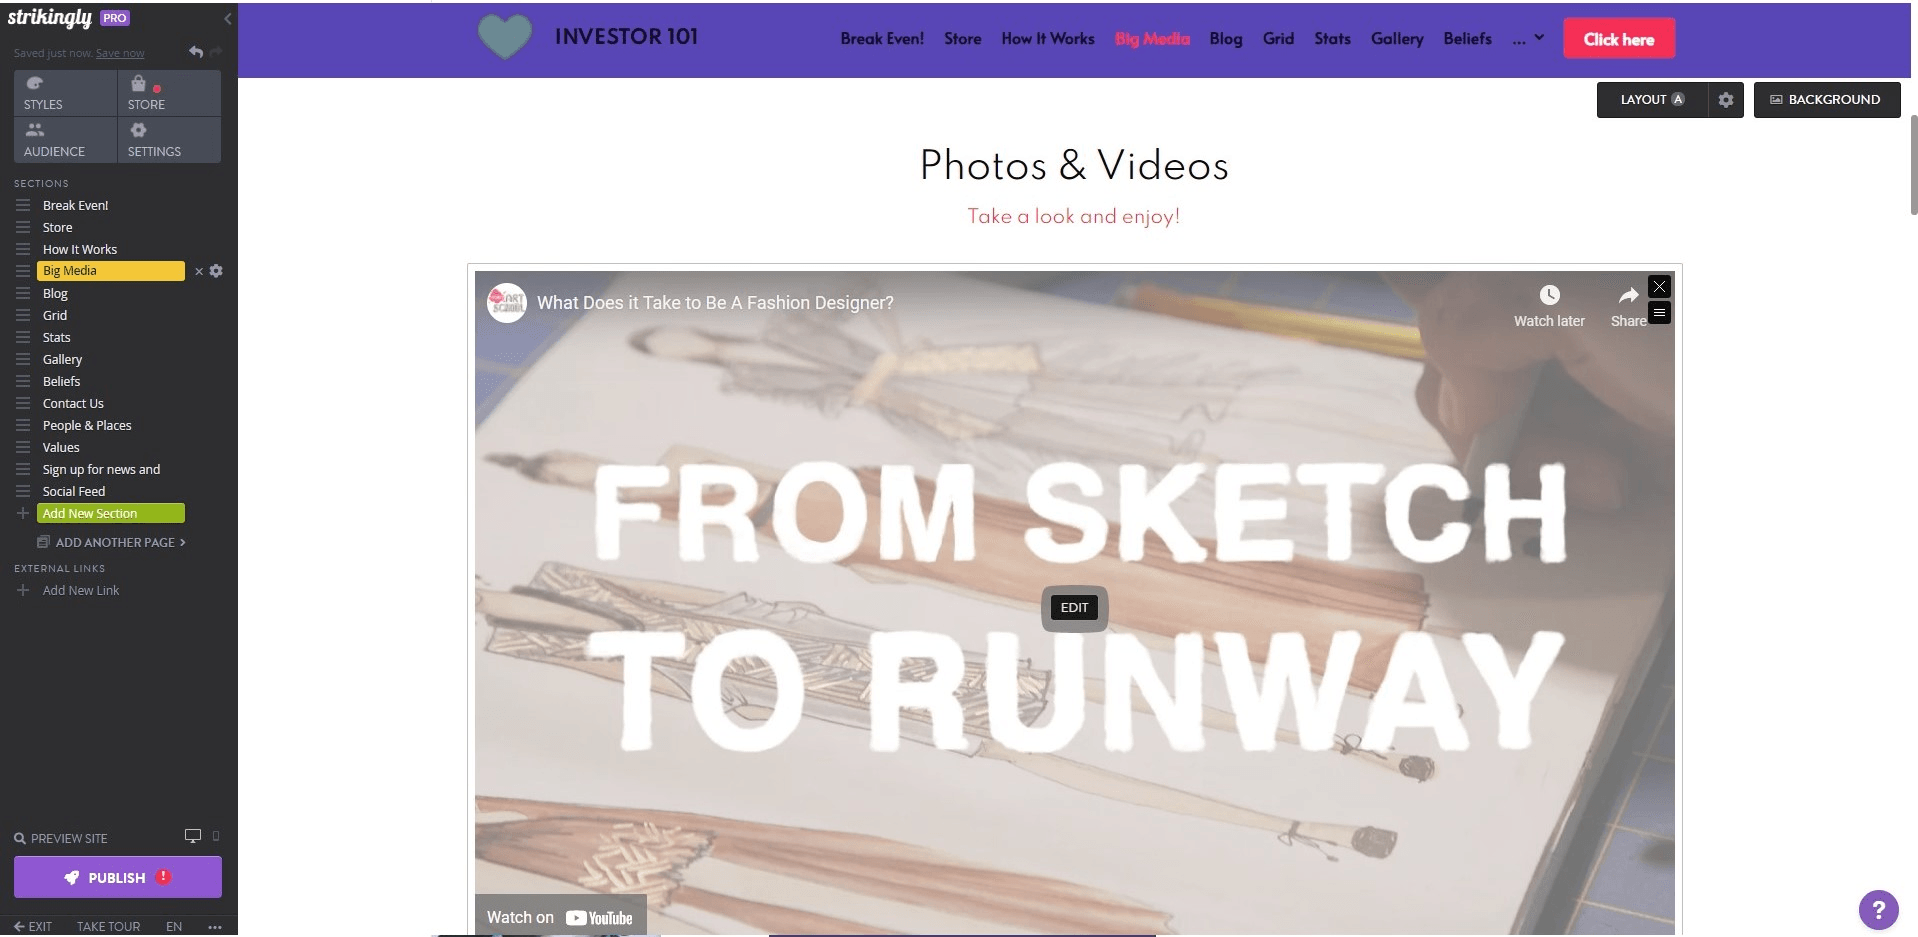Select Gallery in the sections list
1918x937 pixels.
click(62, 359)
